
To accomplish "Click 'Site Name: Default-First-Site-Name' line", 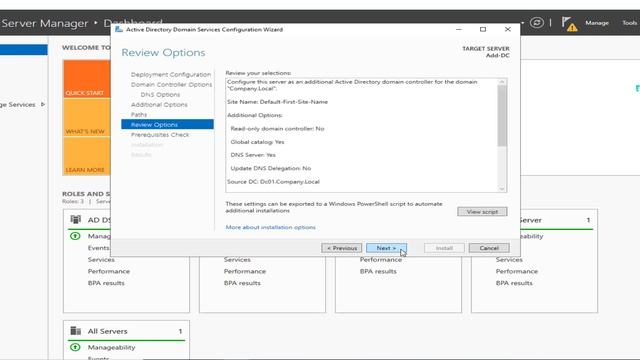I will pos(278,102).
